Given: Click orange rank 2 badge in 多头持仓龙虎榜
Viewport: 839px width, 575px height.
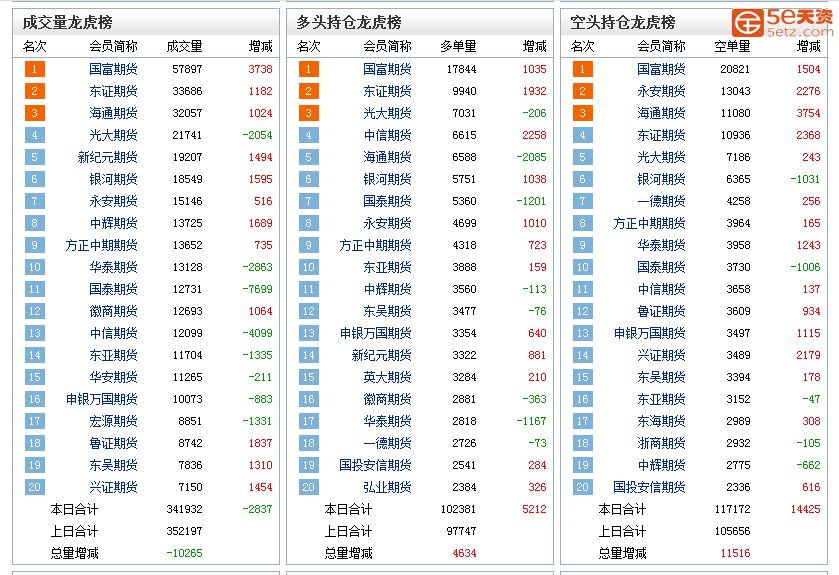Looking at the screenshot, I should coord(309,91).
